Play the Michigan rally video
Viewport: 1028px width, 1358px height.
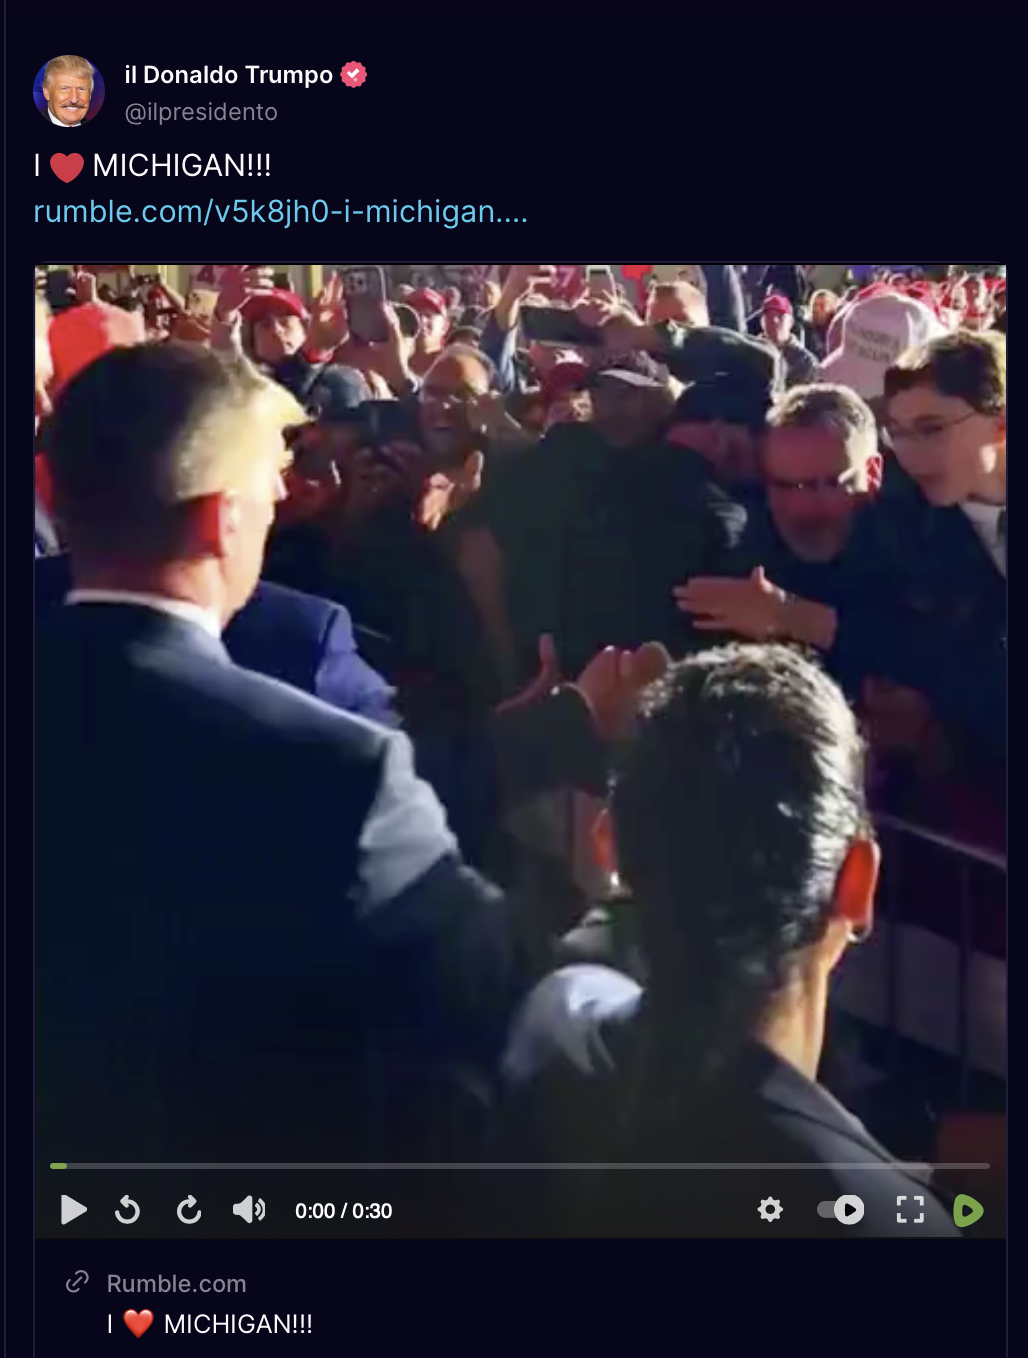coord(73,1210)
